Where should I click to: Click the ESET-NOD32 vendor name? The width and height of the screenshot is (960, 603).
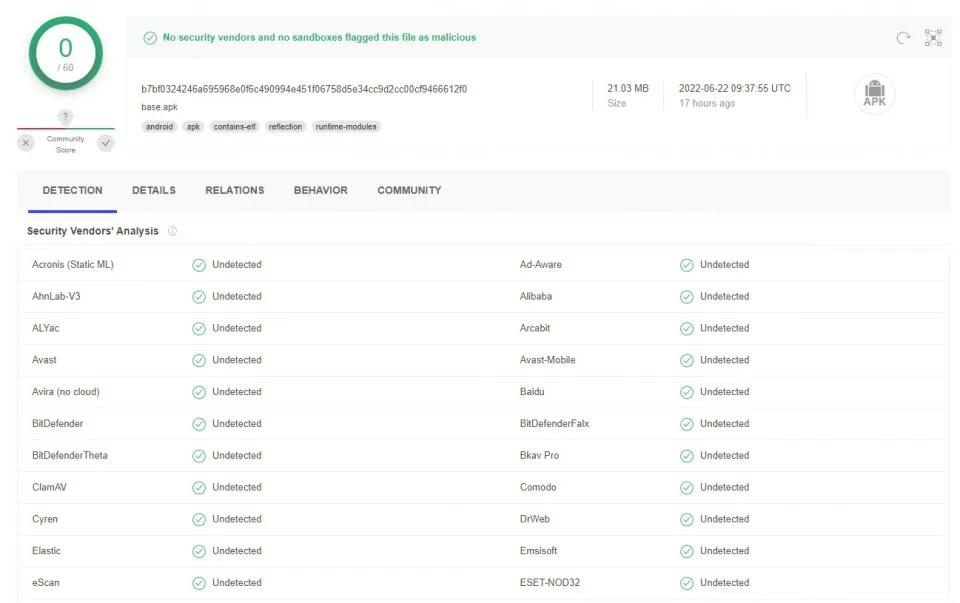(x=550, y=583)
